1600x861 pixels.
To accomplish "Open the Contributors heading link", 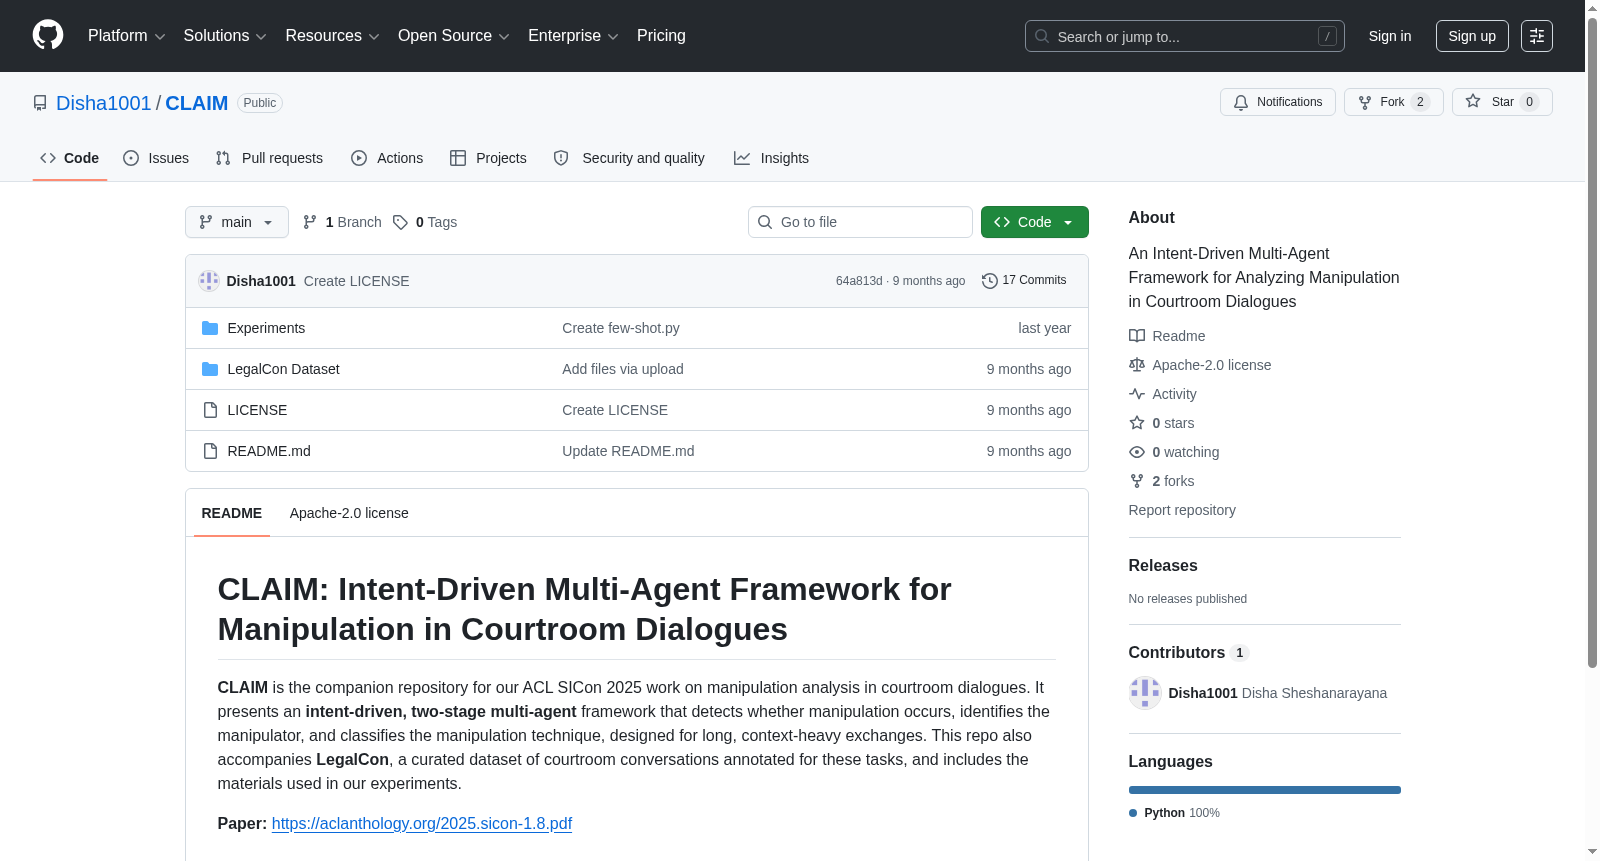I will [1188, 652].
